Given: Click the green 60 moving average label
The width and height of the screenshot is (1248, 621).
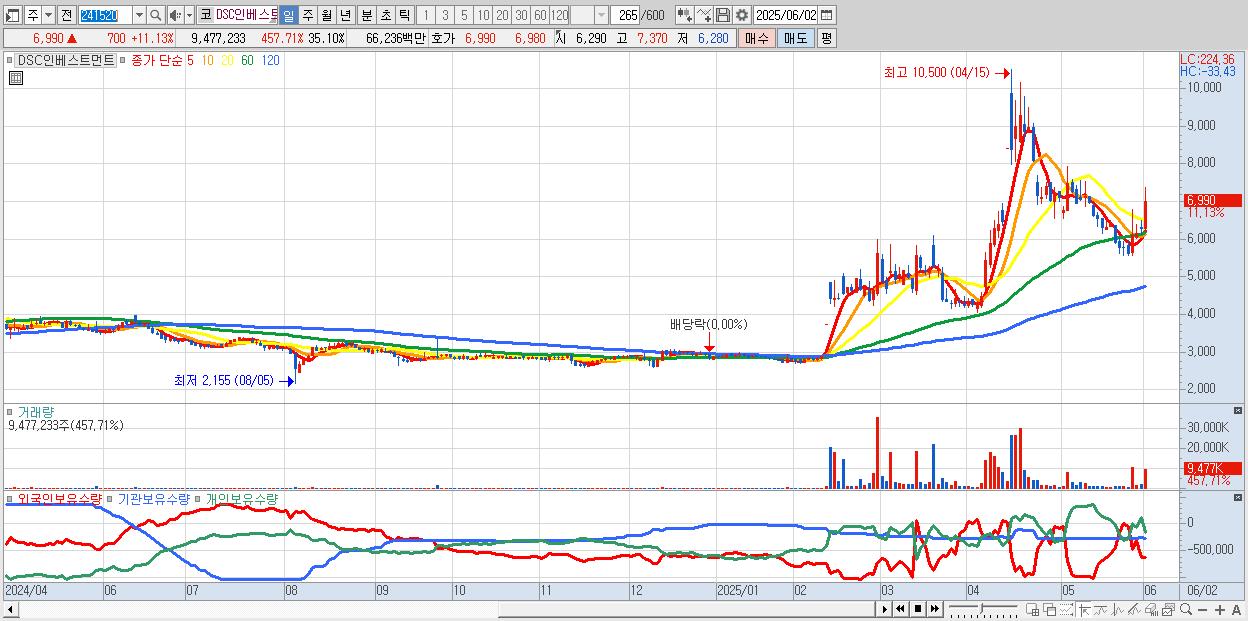Looking at the screenshot, I should click(247, 61).
